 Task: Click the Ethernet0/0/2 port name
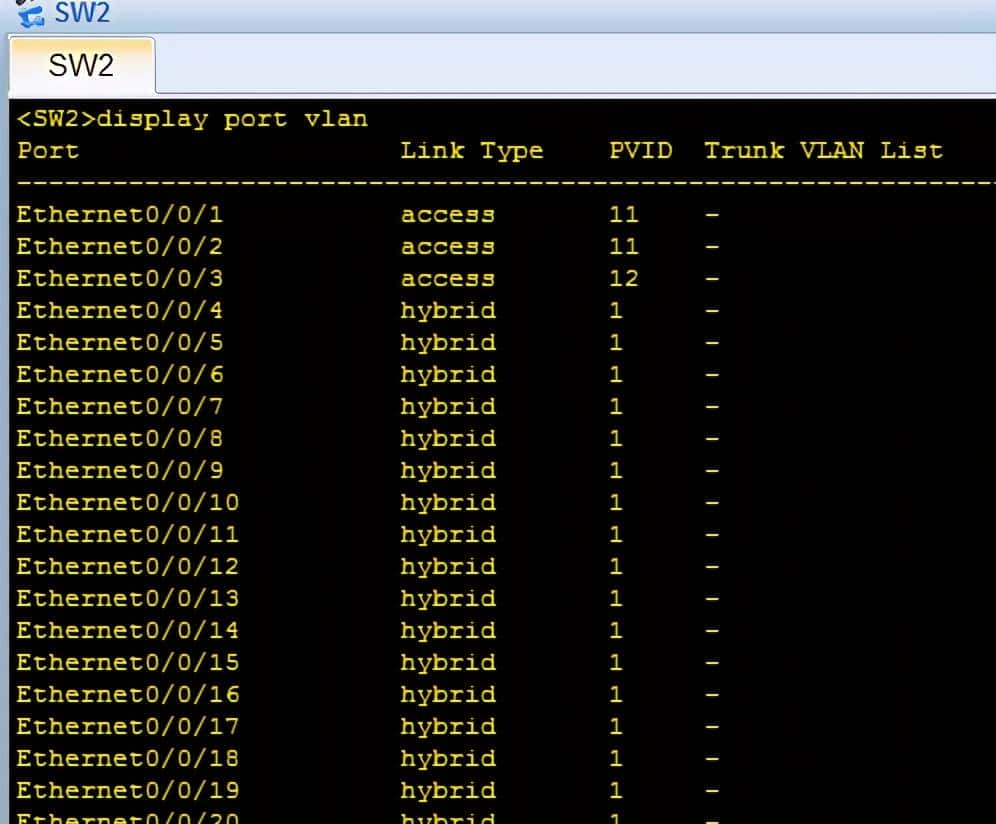[119, 247]
